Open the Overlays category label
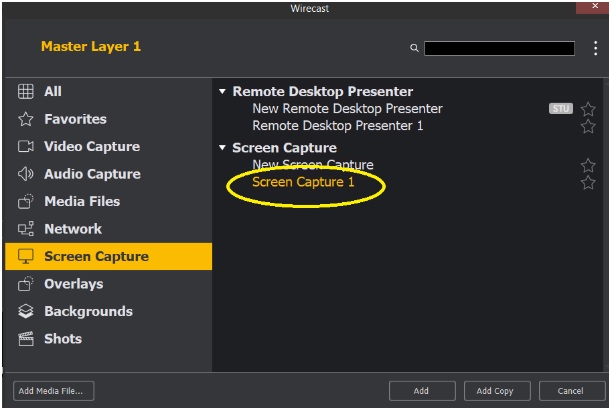The height and width of the screenshot is (410, 609). pos(74,284)
